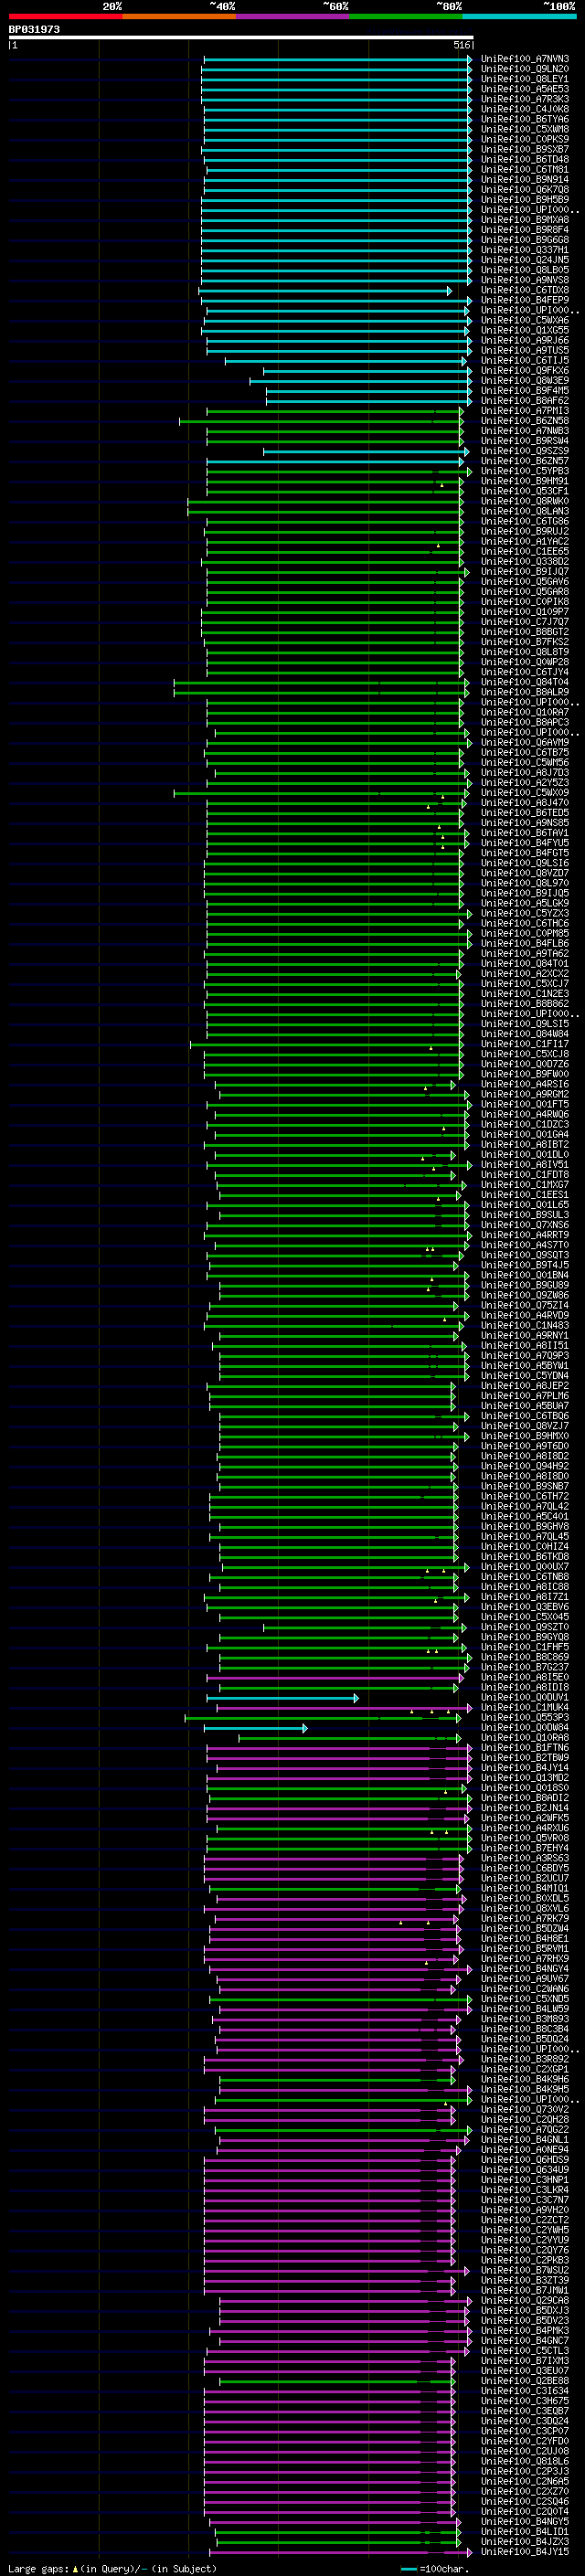Select the UniRef100_B4JY15 label
The height and width of the screenshot is (2576, 585).
[x=525, y=2552]
